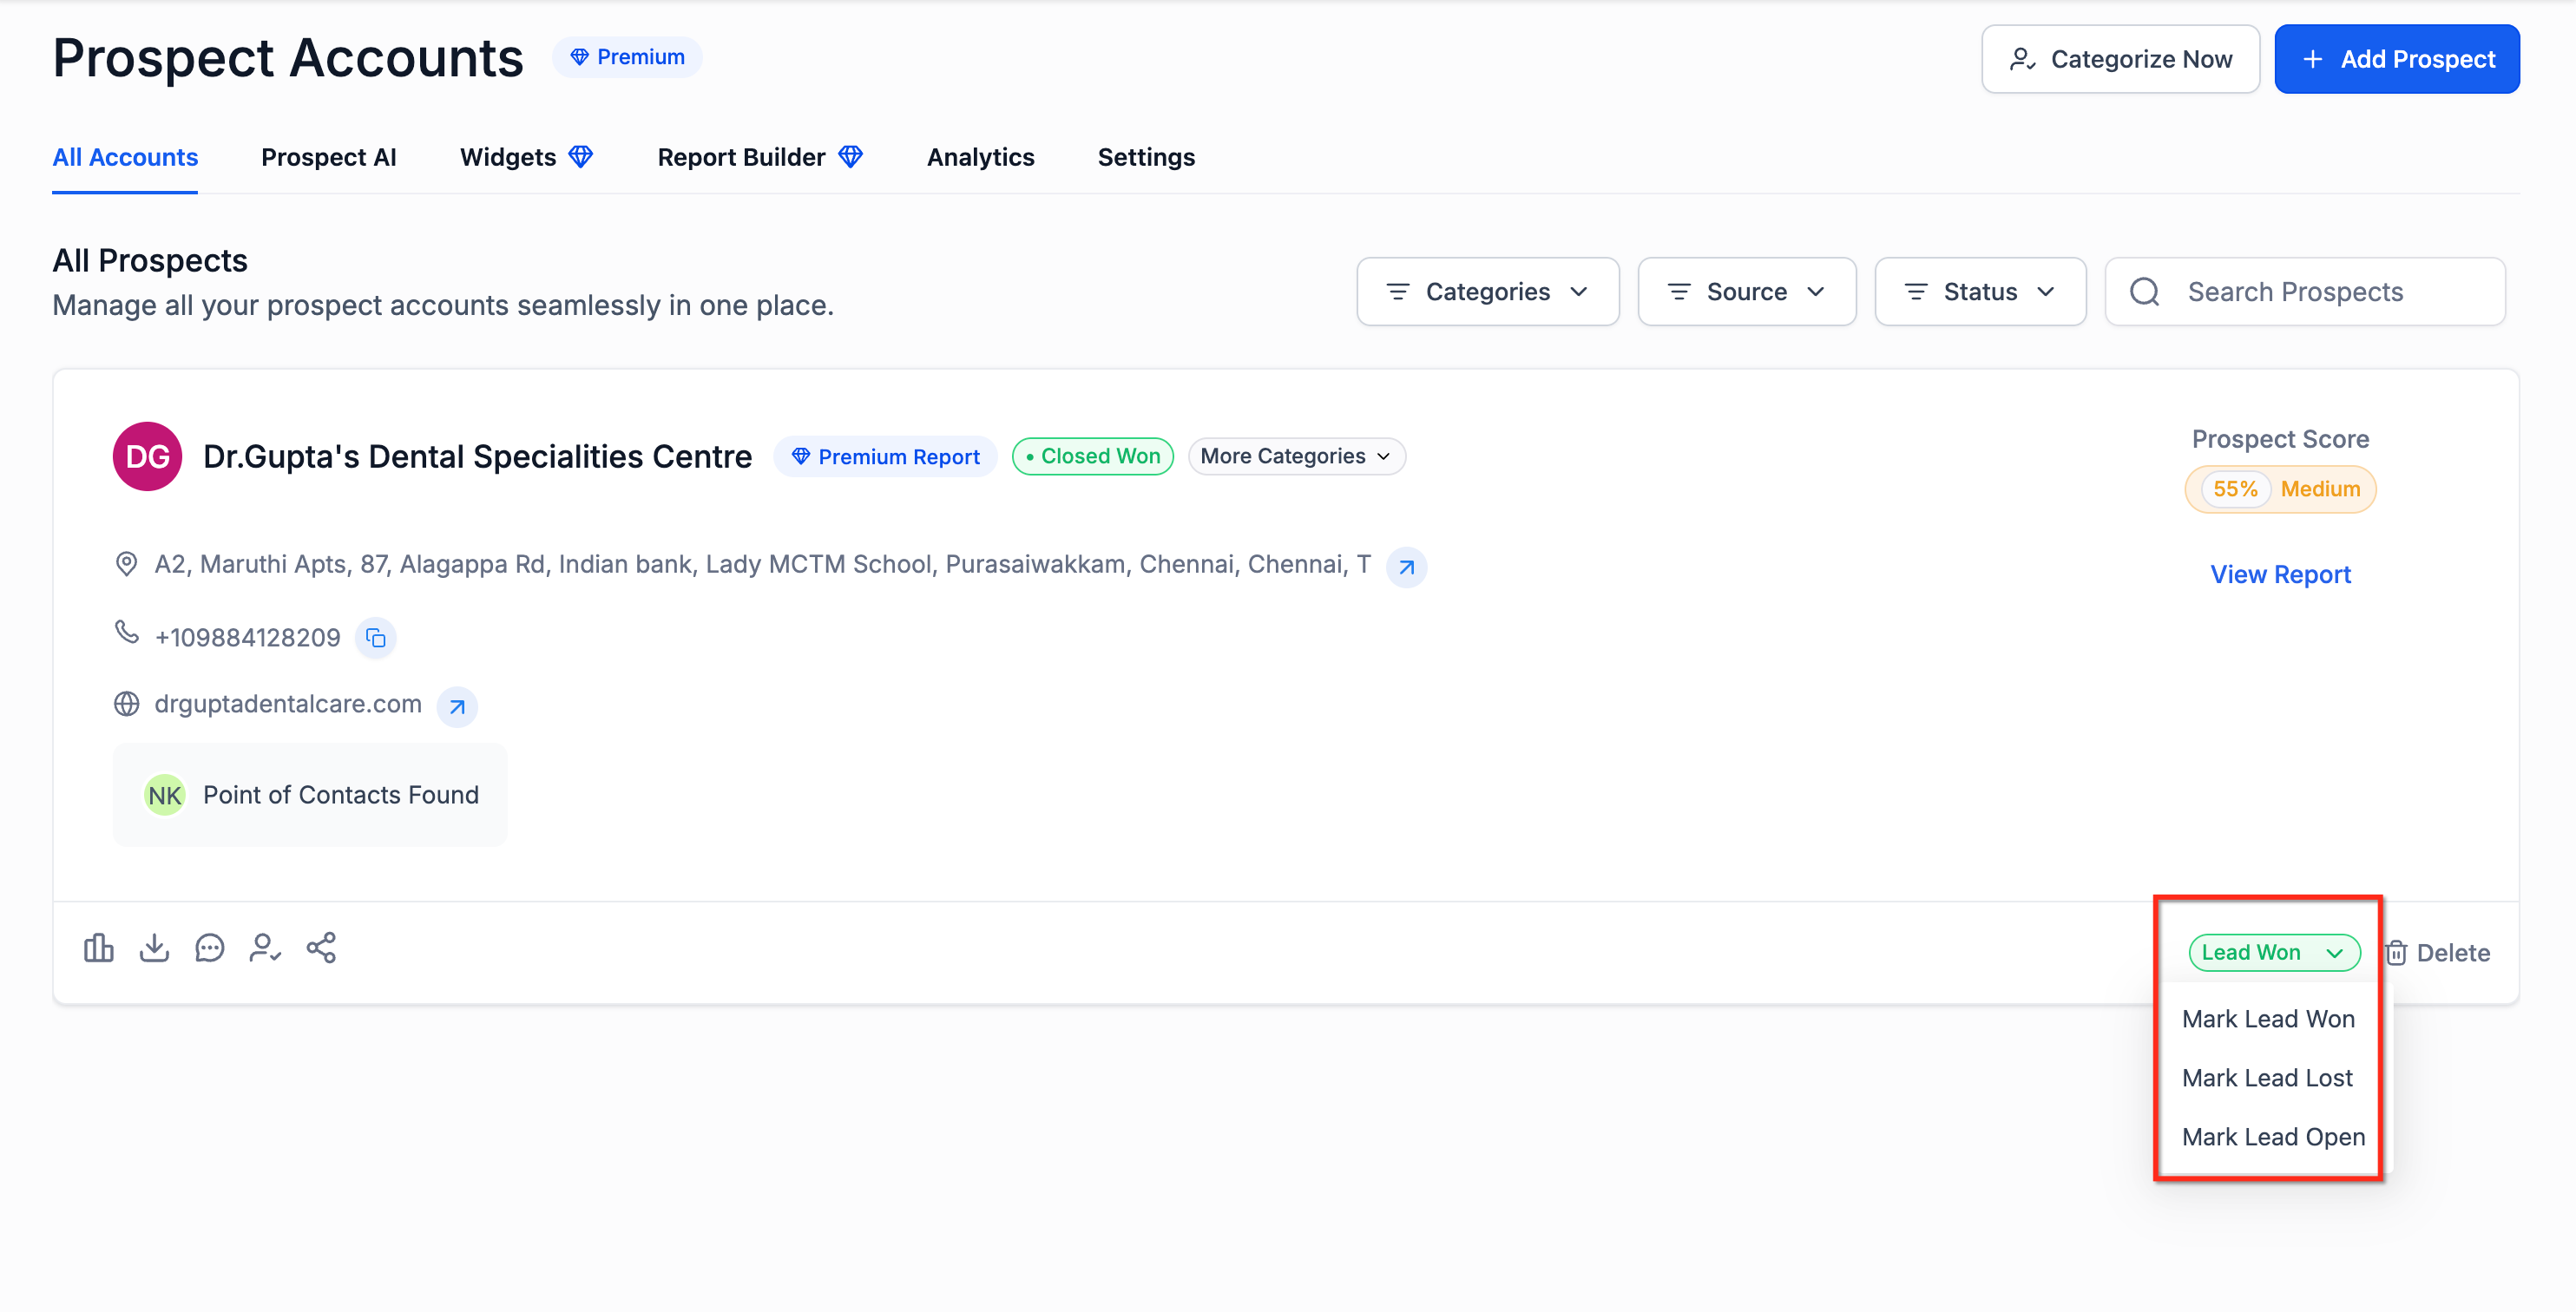2576x1312 pixels.
Task: Click the bar chart analytics icon
Action: coord(98,947)
